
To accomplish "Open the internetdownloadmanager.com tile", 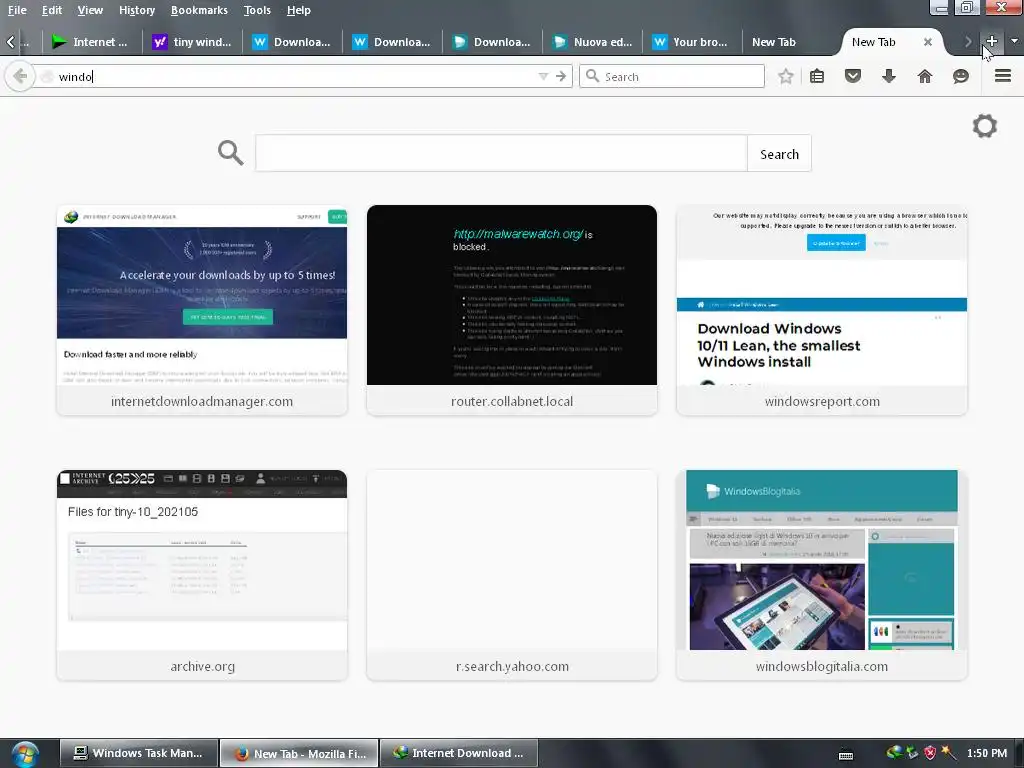I will (202, 310).
